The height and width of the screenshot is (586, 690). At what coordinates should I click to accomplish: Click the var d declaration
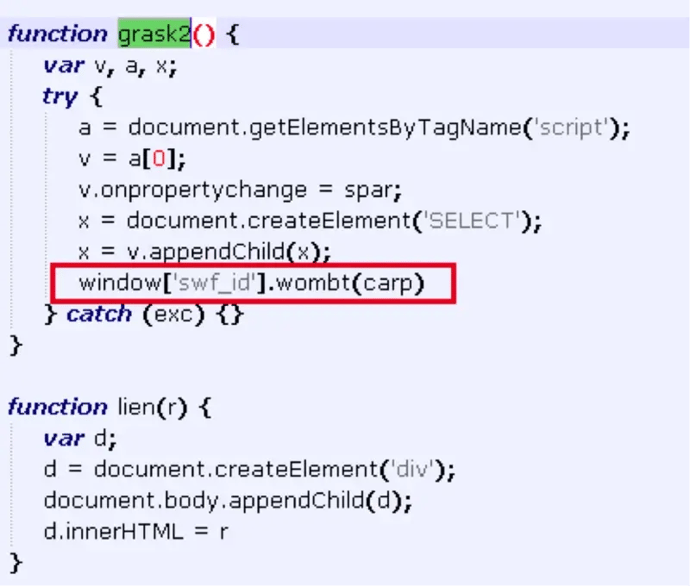tap(80, 438)
